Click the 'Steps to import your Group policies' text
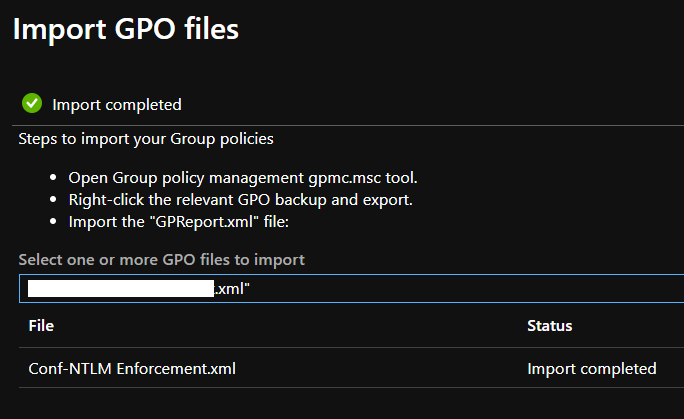 tap(146, 138)
